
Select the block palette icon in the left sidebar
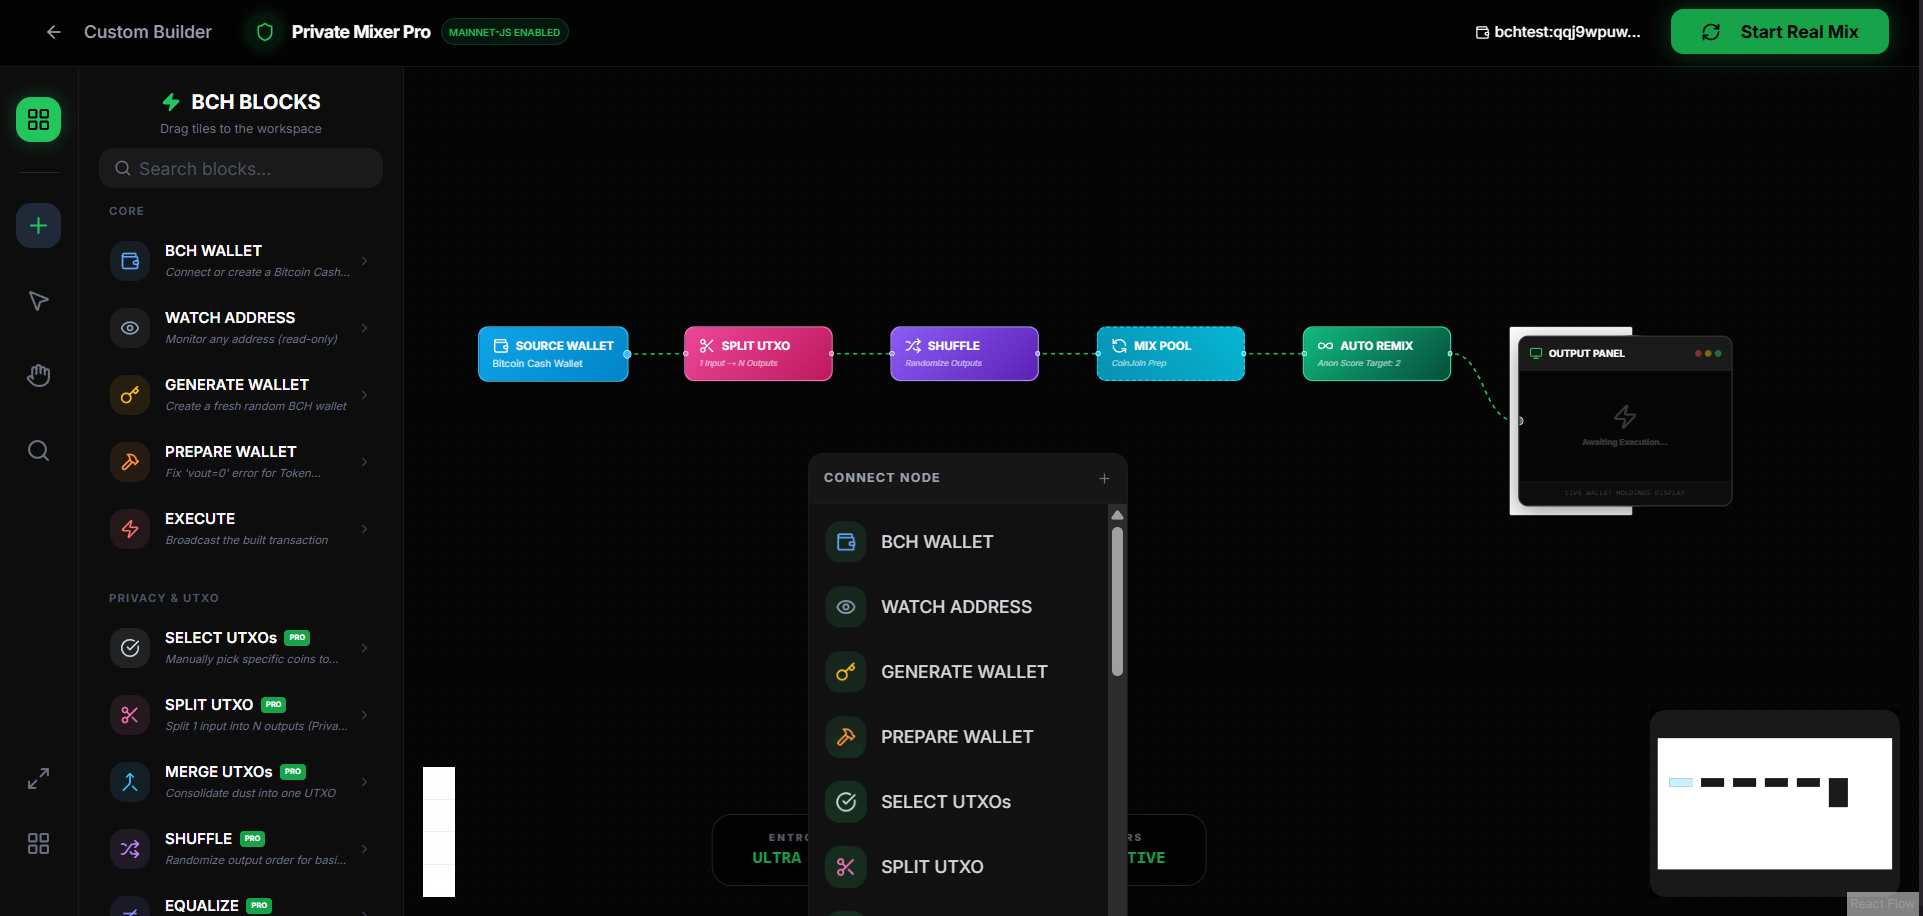[38, 119]
